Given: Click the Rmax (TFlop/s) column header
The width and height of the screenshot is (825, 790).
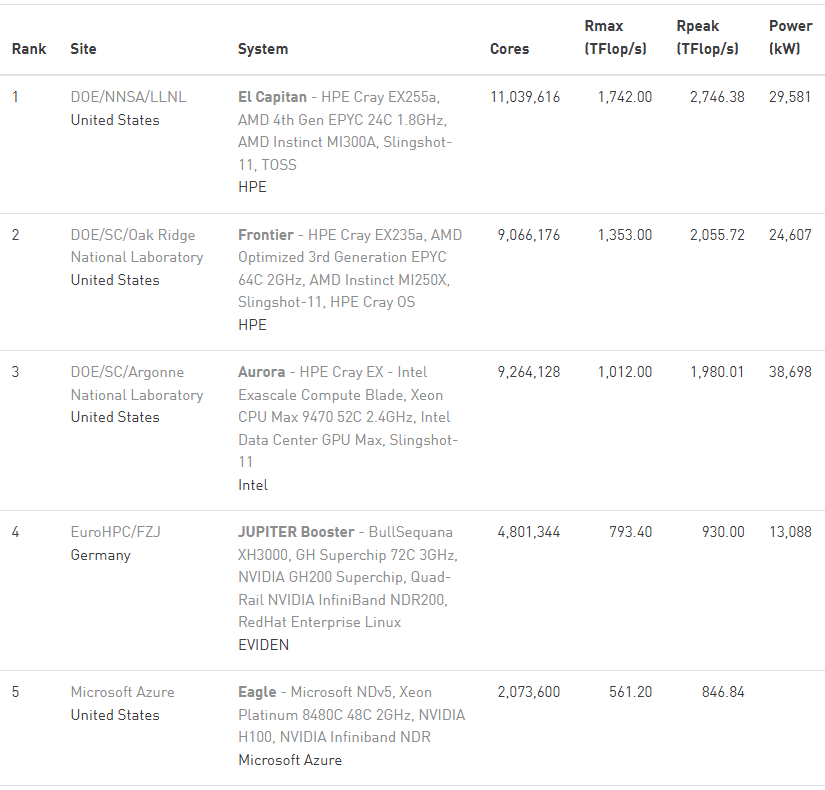Looking at the screenshot, I should 615,39.
